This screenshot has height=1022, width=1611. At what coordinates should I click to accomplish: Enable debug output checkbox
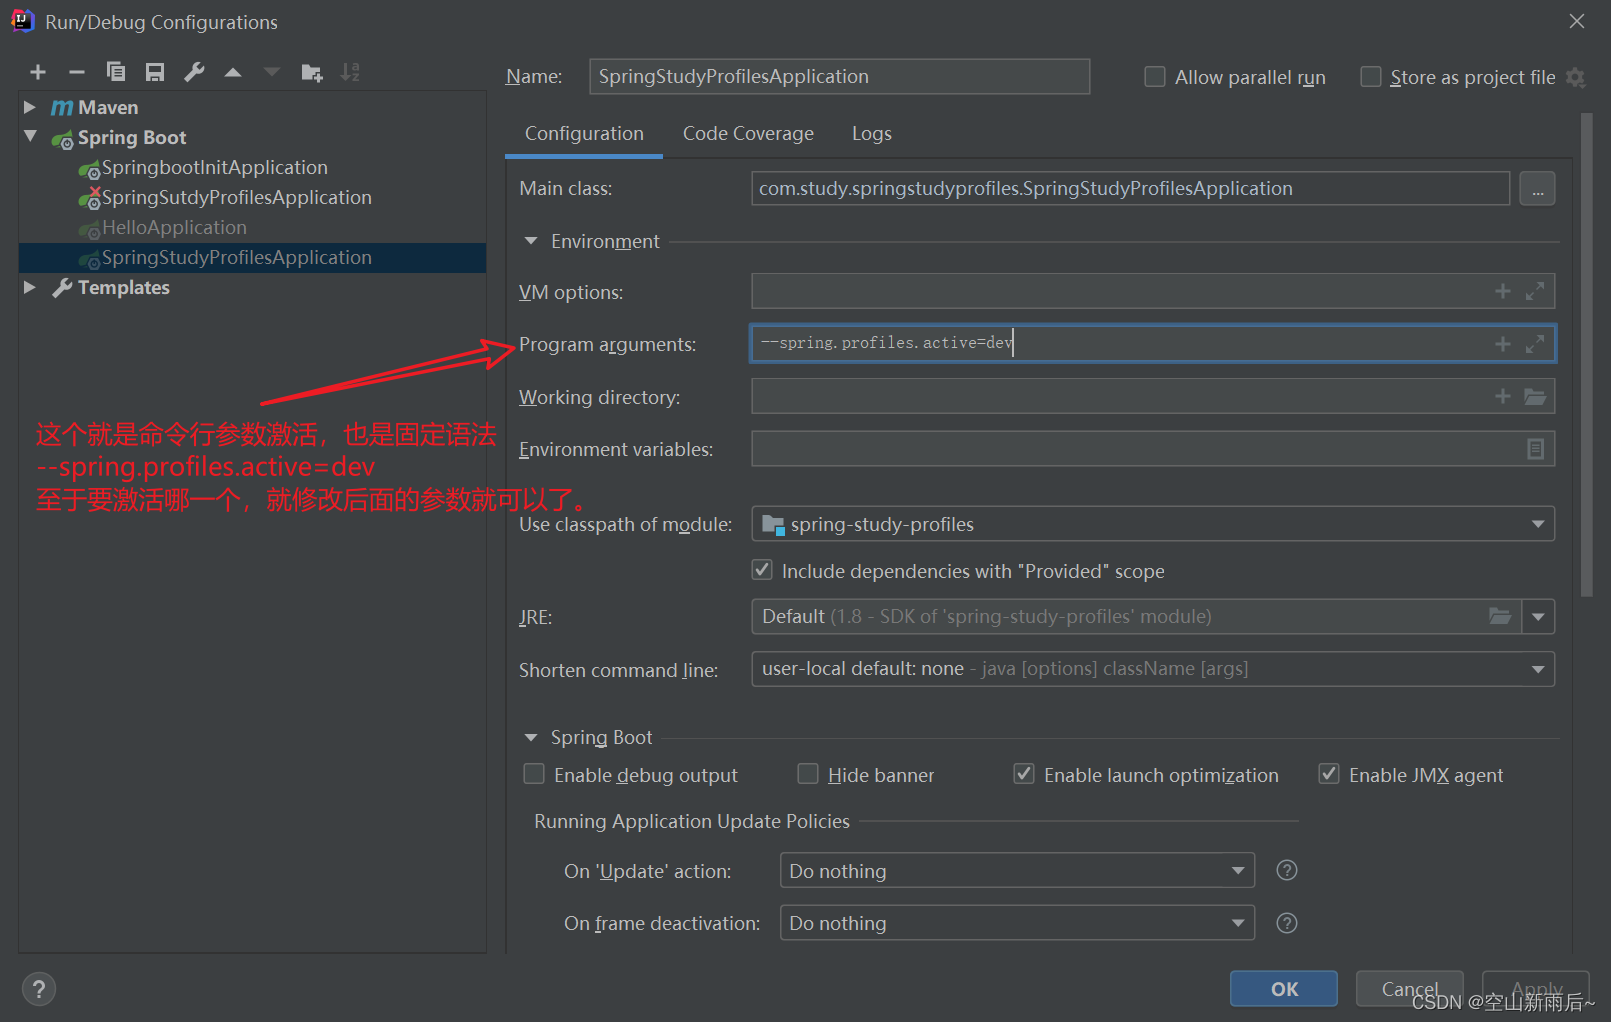[x=534, y=774]
